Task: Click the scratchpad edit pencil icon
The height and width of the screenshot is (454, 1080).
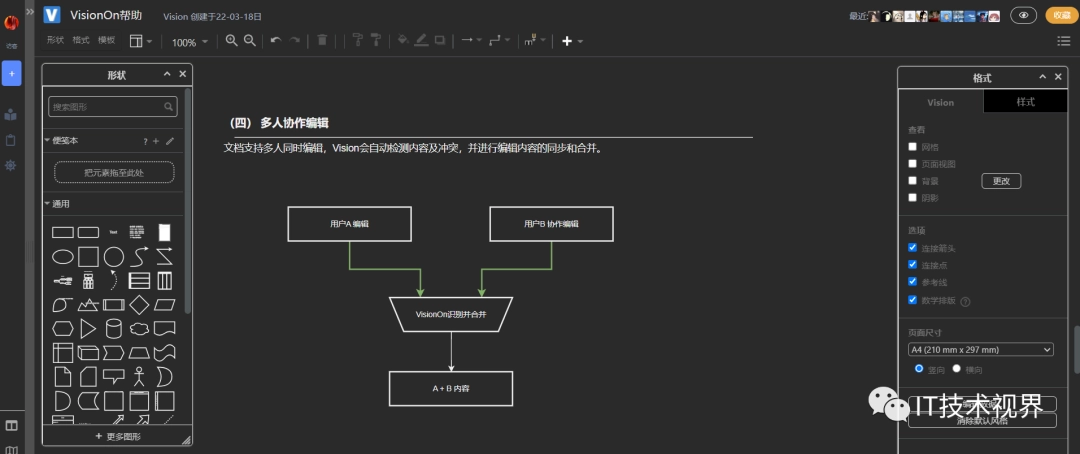Action: point(170,141)
